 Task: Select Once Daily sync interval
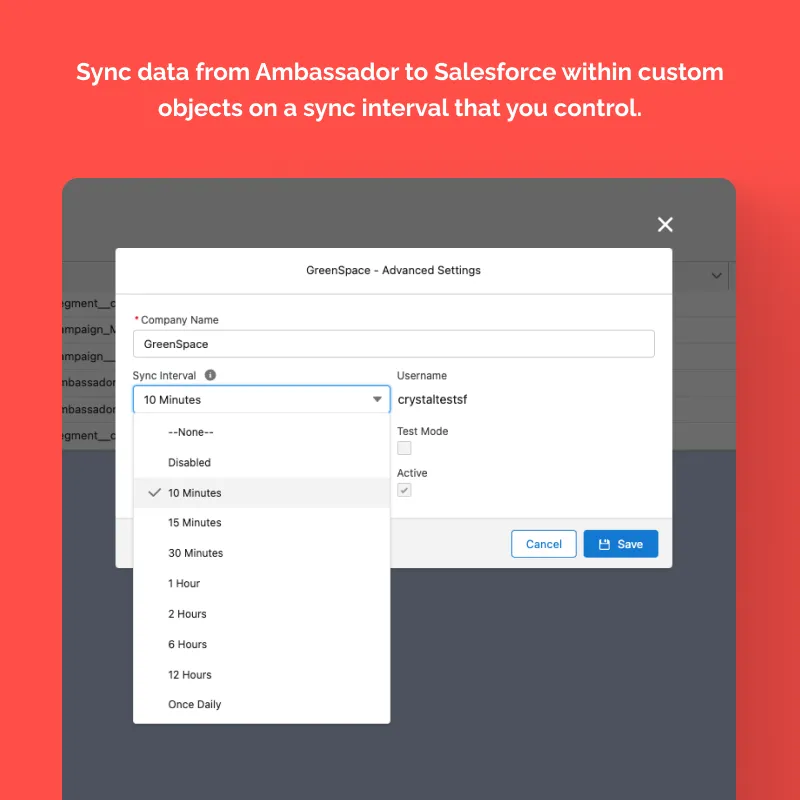point(261,704)
